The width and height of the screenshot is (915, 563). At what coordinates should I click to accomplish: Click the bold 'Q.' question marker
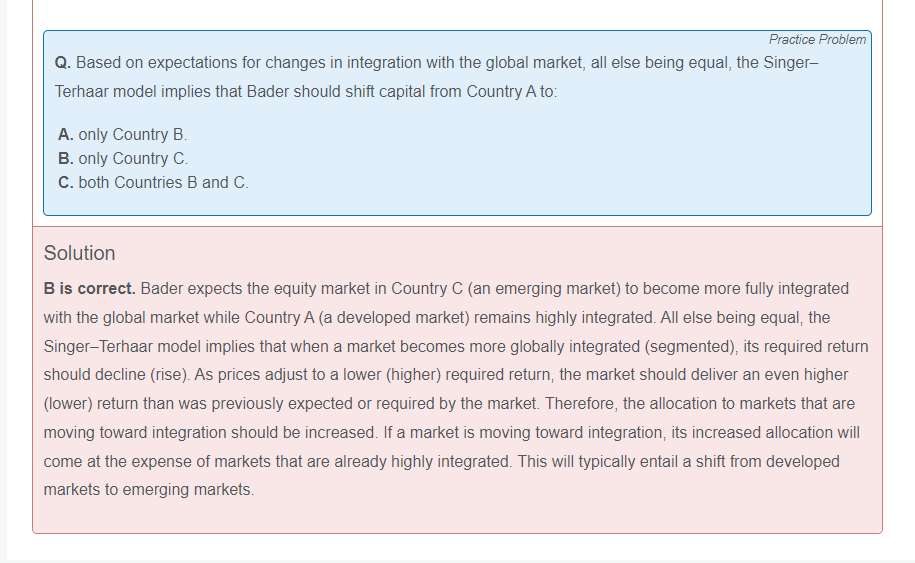(63, 62)
